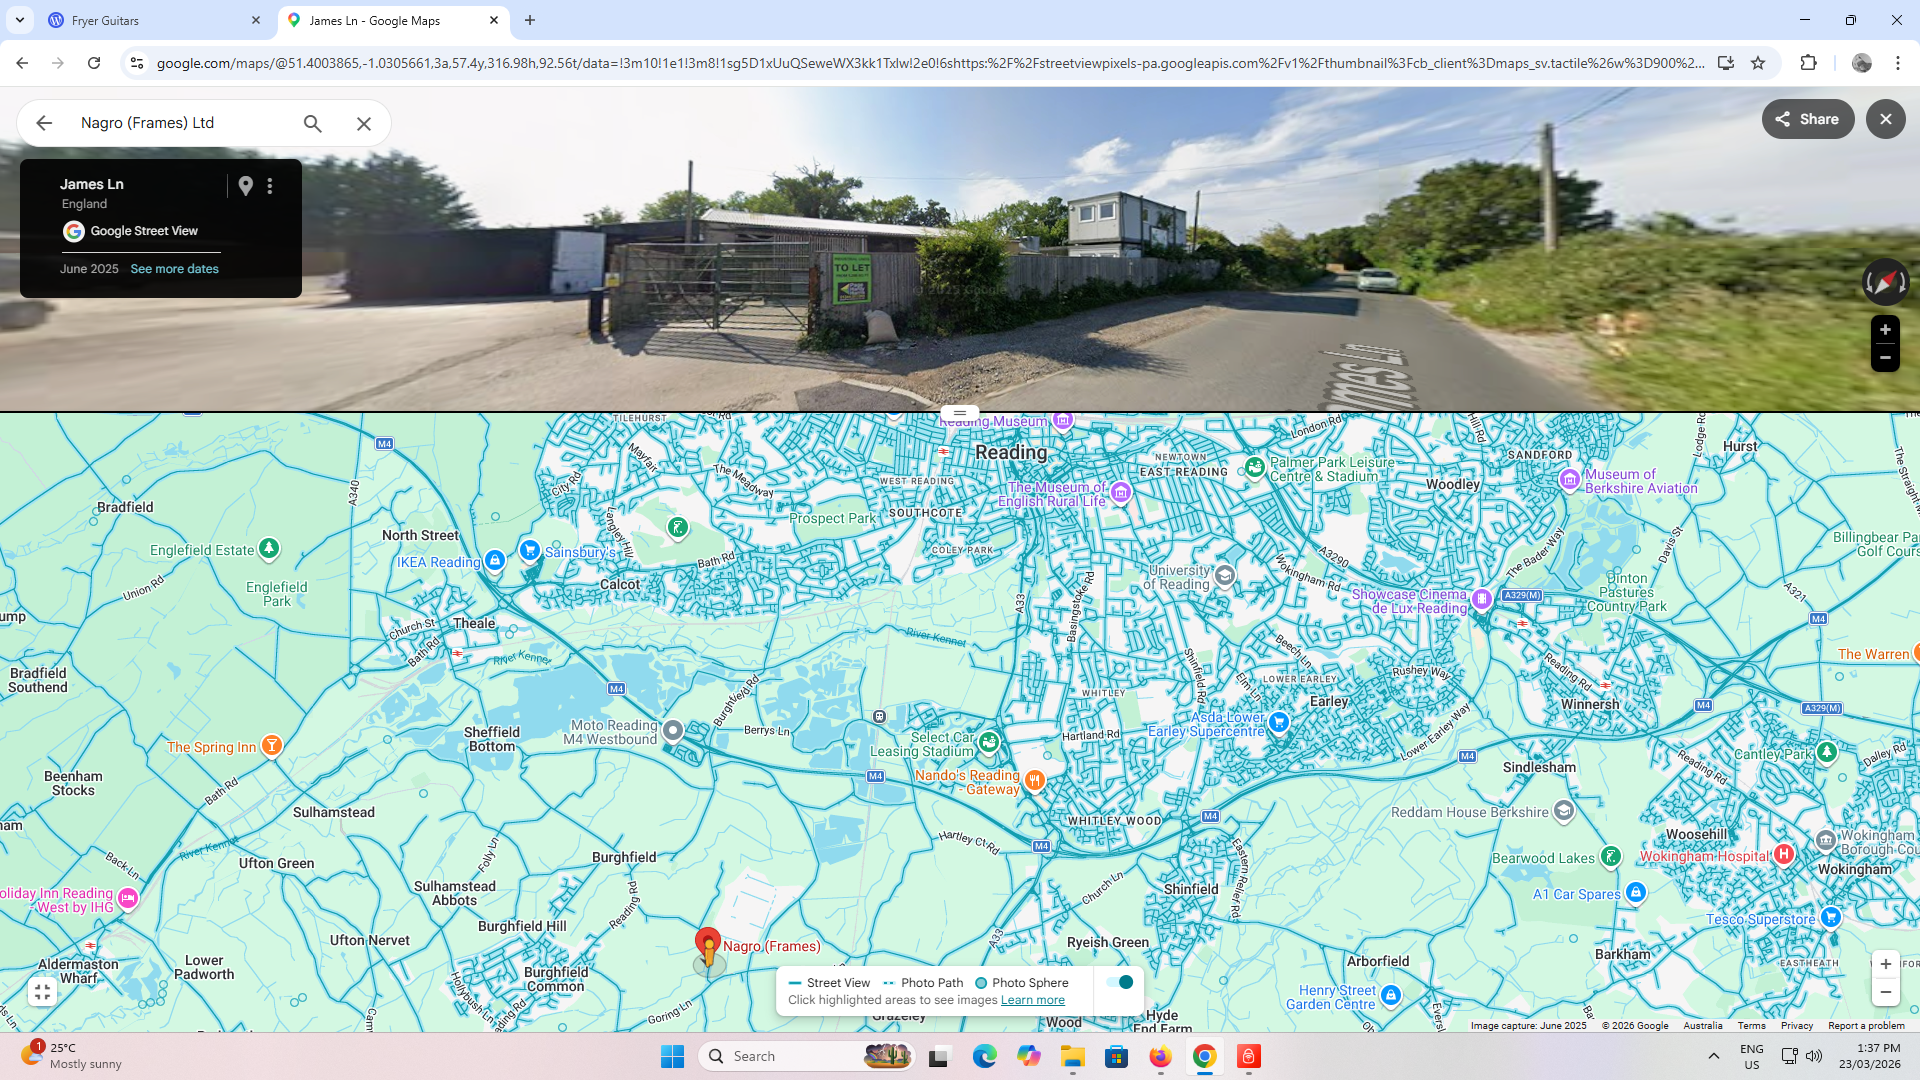Click the Street View compass icon
The height and width of the screenshot is (1080, 1920).
pos(1884,283)
